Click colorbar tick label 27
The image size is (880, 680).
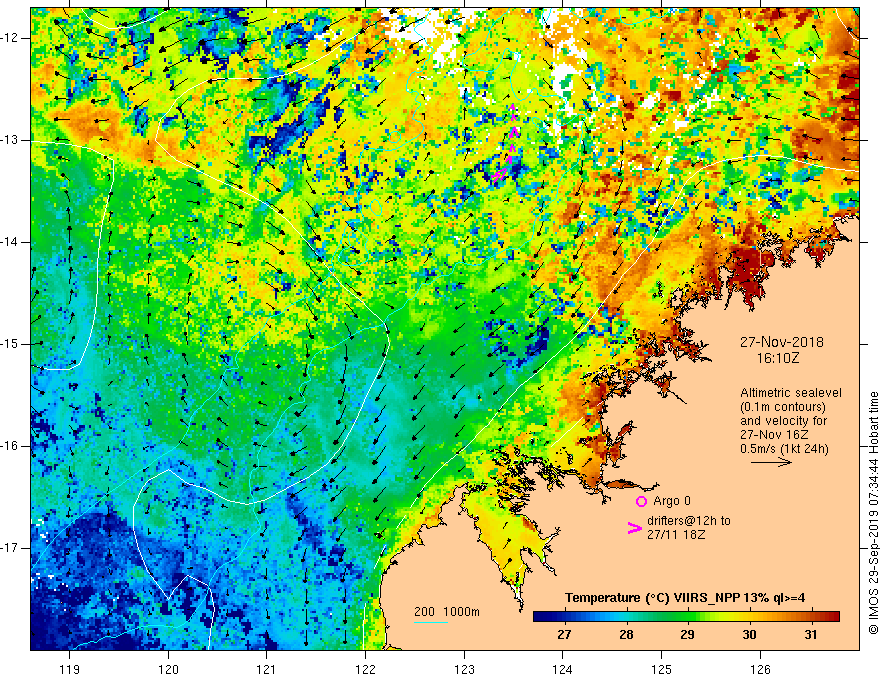pos(564,635)
